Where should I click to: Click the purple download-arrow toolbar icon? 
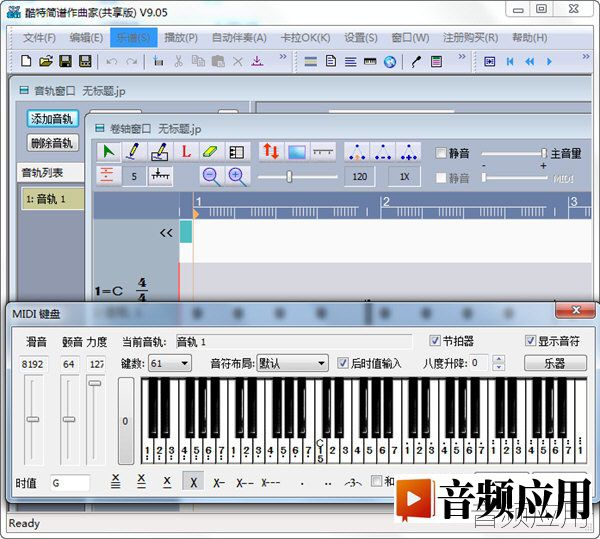pyautogui.click(x=257, y=61)
